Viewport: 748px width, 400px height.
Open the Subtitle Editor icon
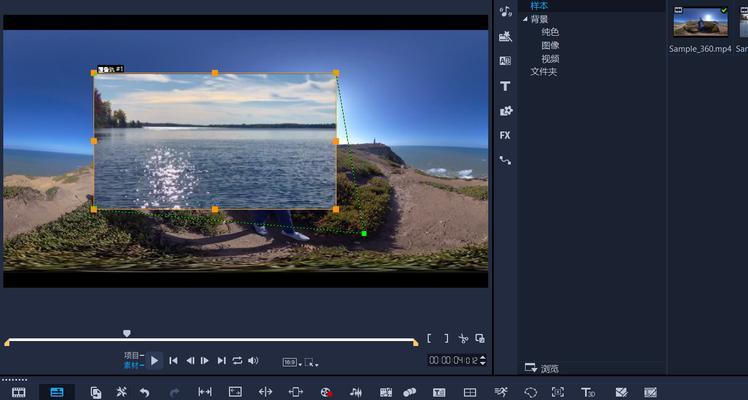[439, 392]
